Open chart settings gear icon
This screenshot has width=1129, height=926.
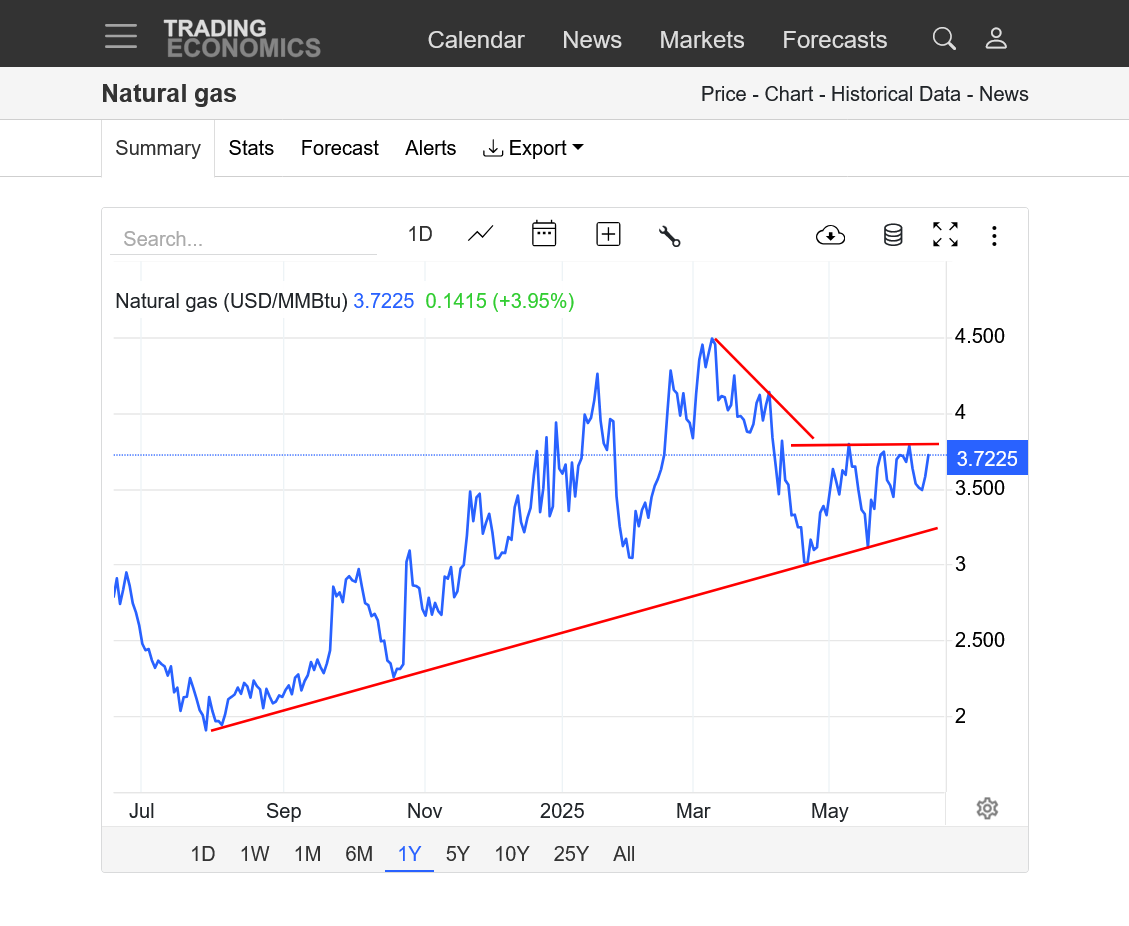tap(987, 809)
